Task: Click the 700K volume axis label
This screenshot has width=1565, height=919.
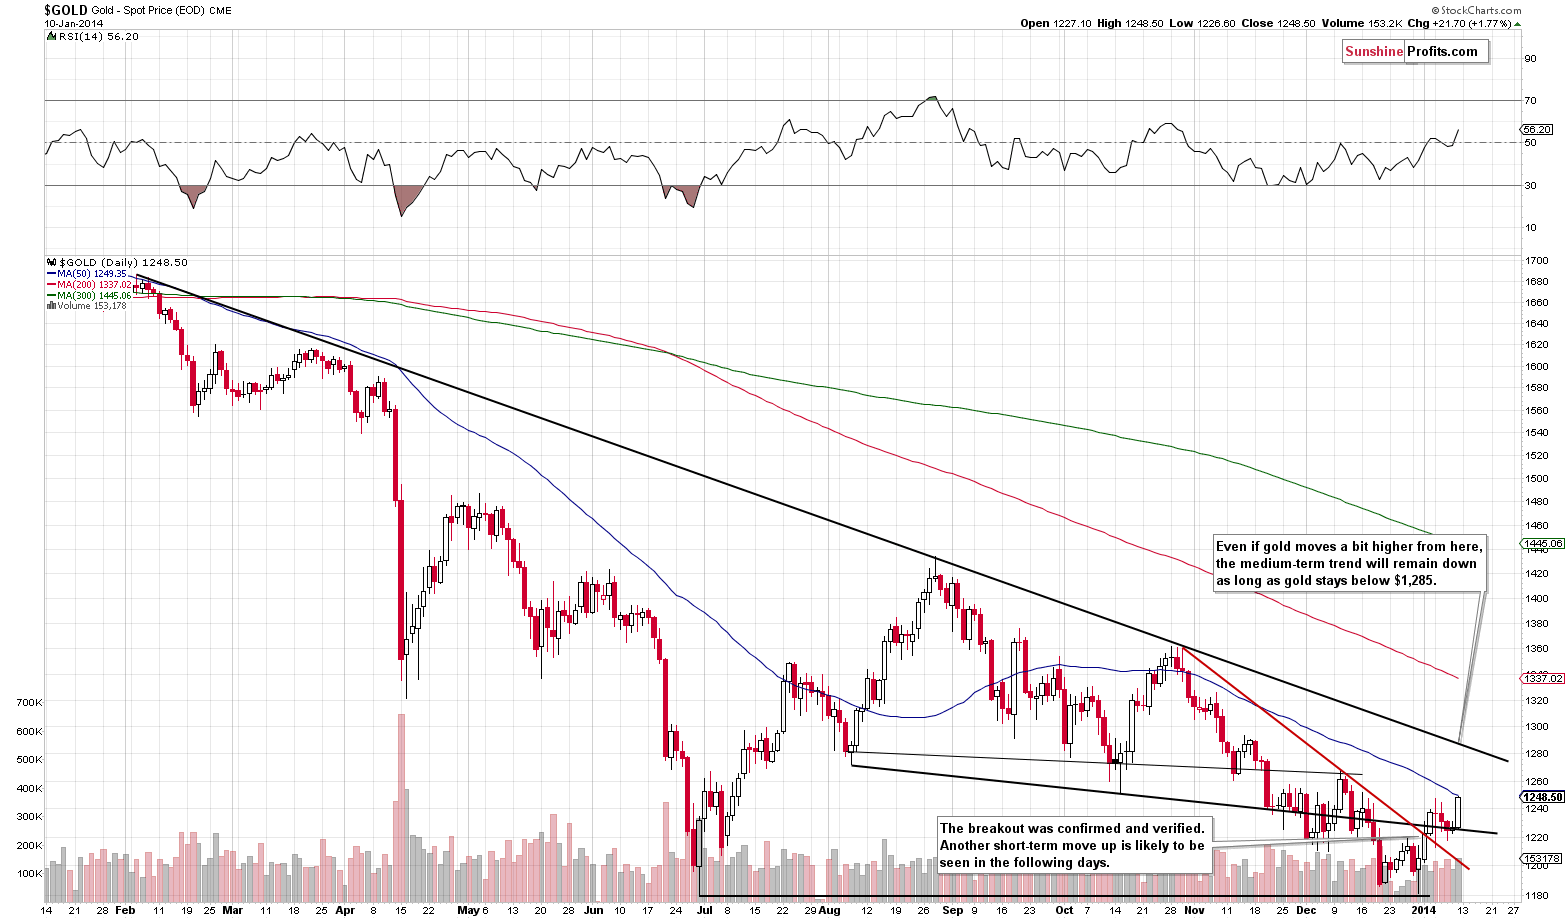Action: click(30, 703)
